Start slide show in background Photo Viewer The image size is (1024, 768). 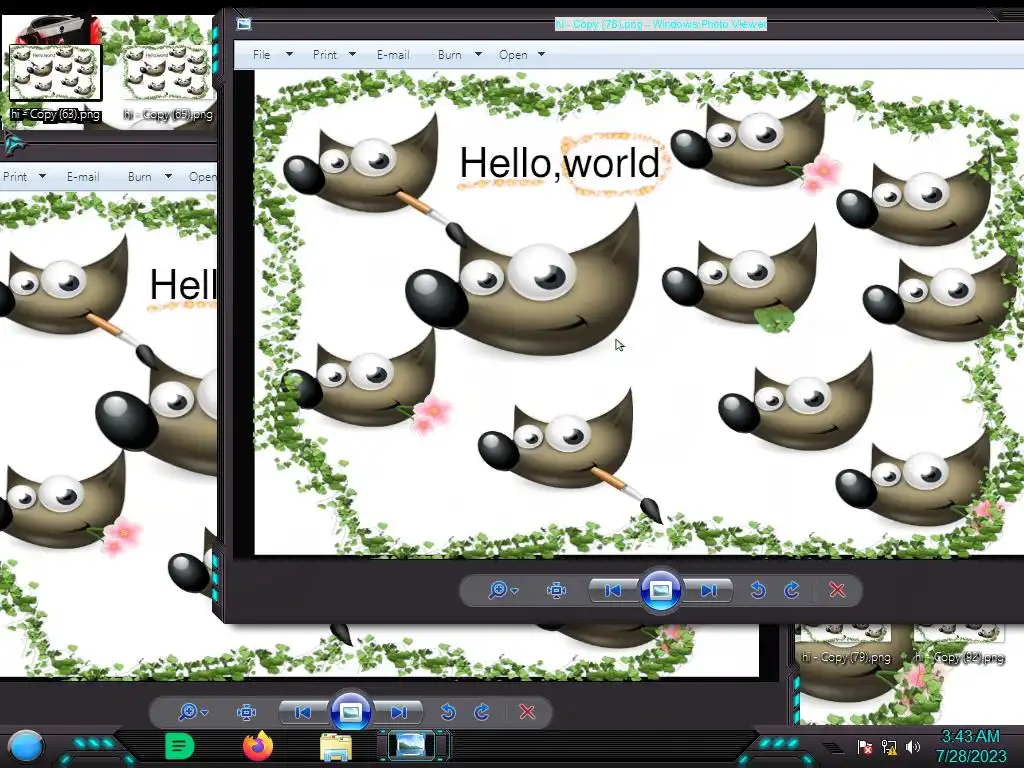[351, 712]
